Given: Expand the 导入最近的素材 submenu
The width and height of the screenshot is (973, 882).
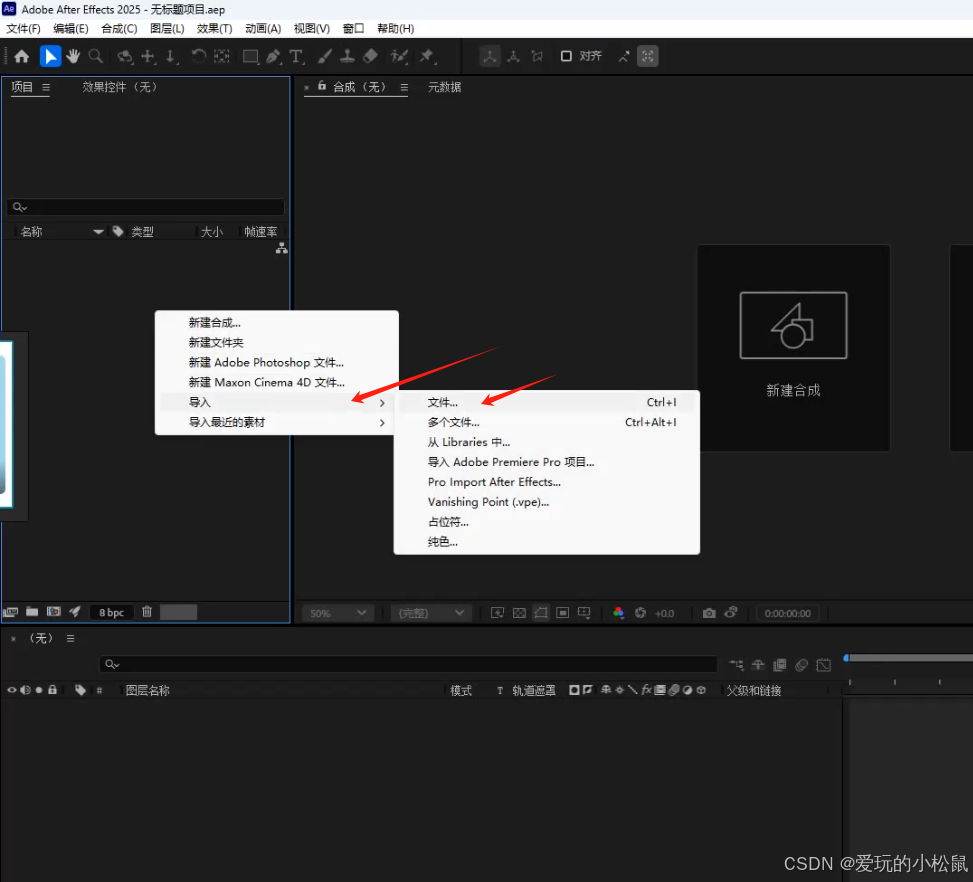Looking at the screenshot, I should tap(277, 422).
